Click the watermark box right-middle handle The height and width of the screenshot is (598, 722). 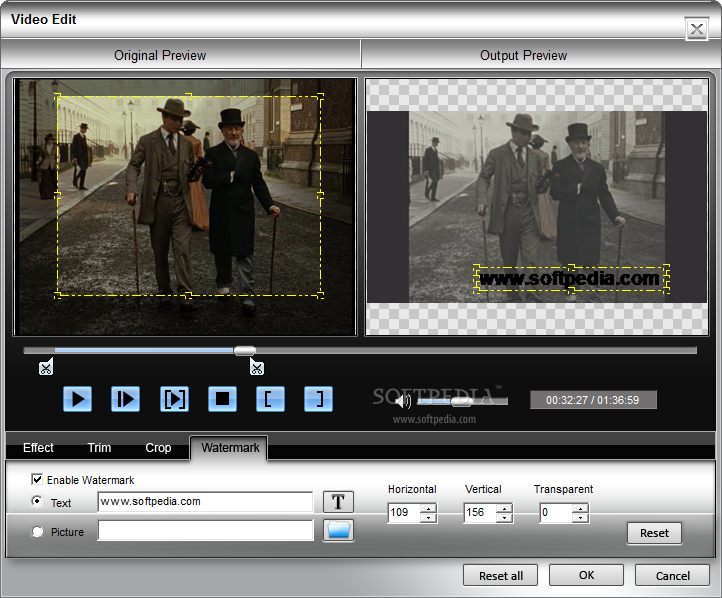(x=666, y=279)
